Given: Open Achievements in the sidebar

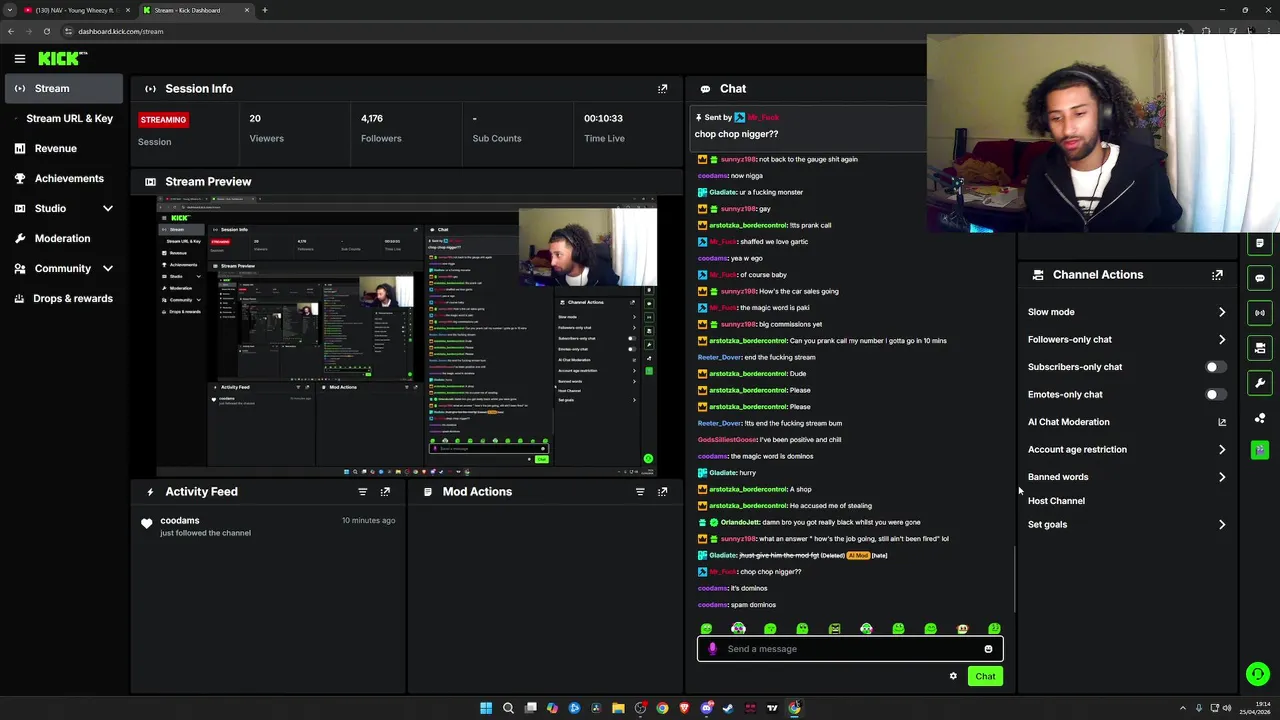Looking at the screenshot, I should 64,179.
